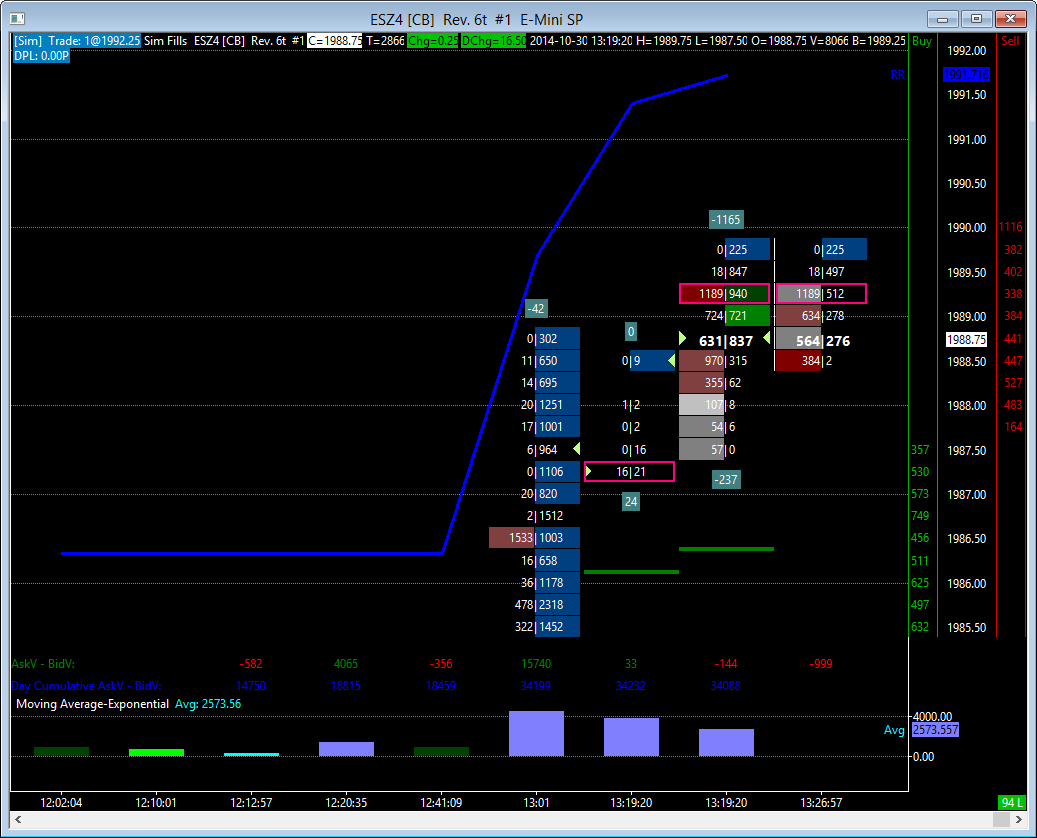
Task: Minimize the chart window
Action: [x=942, y=19]
